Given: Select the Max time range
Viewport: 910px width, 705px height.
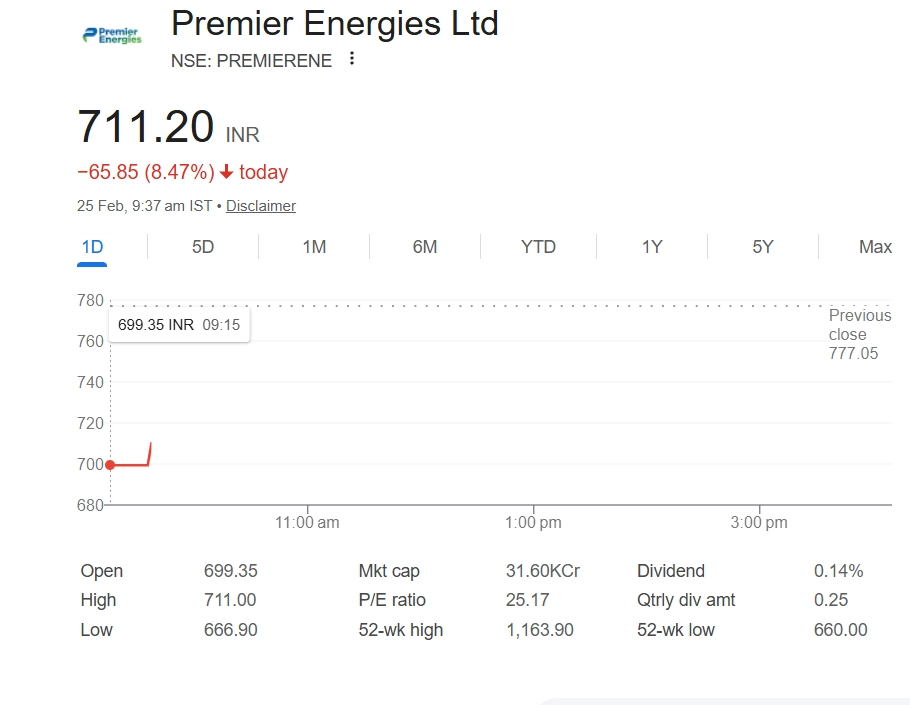Looking at the screenshot, I should pyautogui.click(x=875, y=247).
